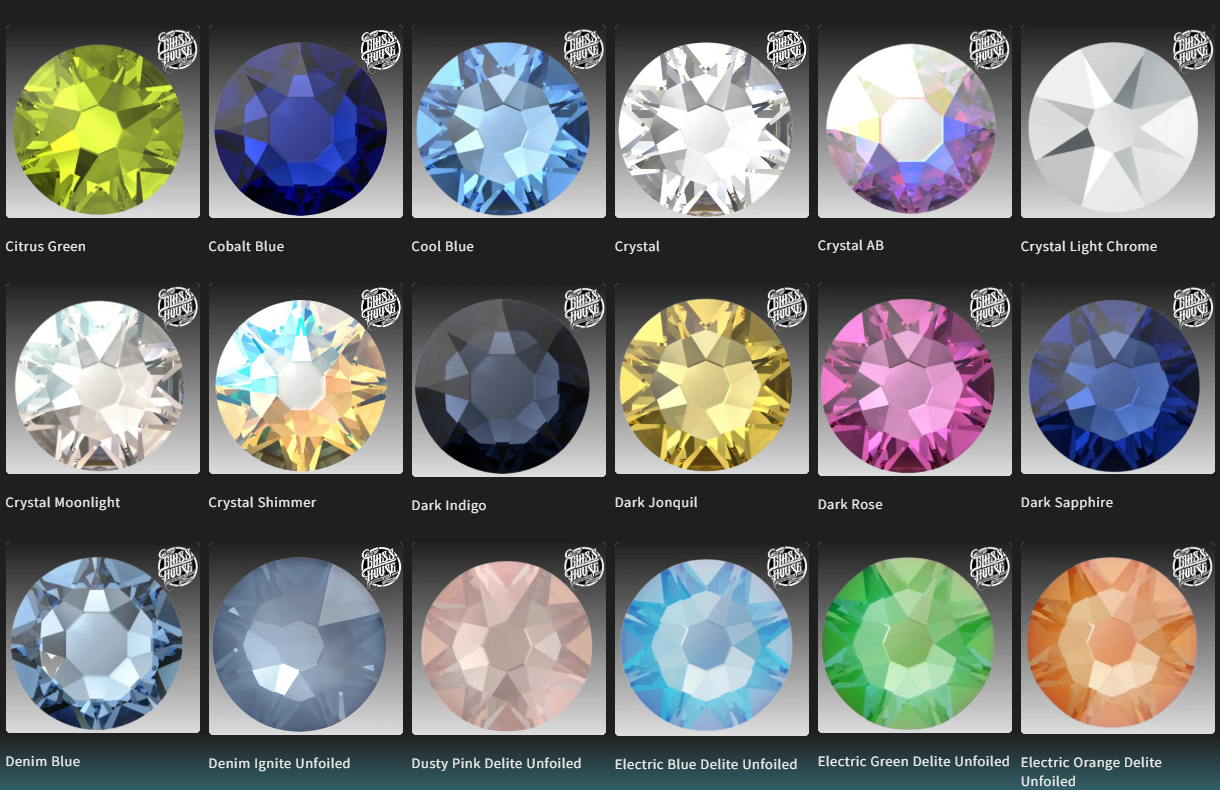Open the Crystal AB rhinestone image

click(x=915, y=122)
